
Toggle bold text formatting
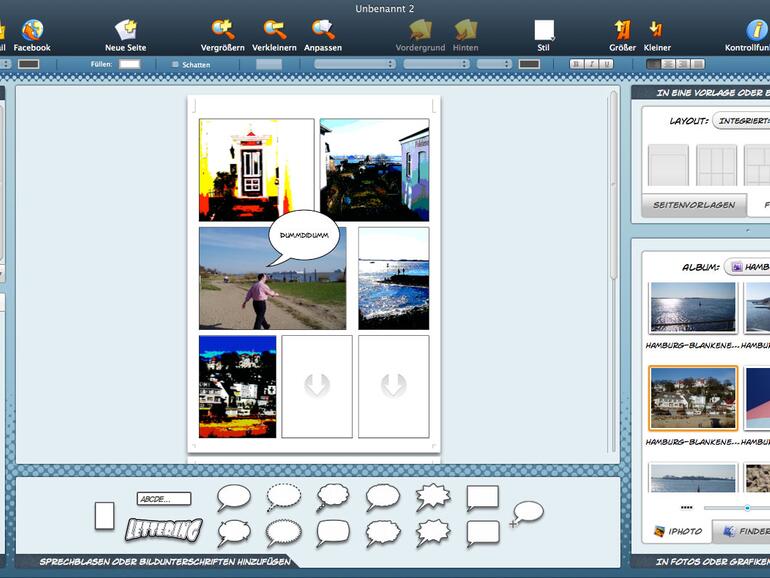[x=576, y=64]
